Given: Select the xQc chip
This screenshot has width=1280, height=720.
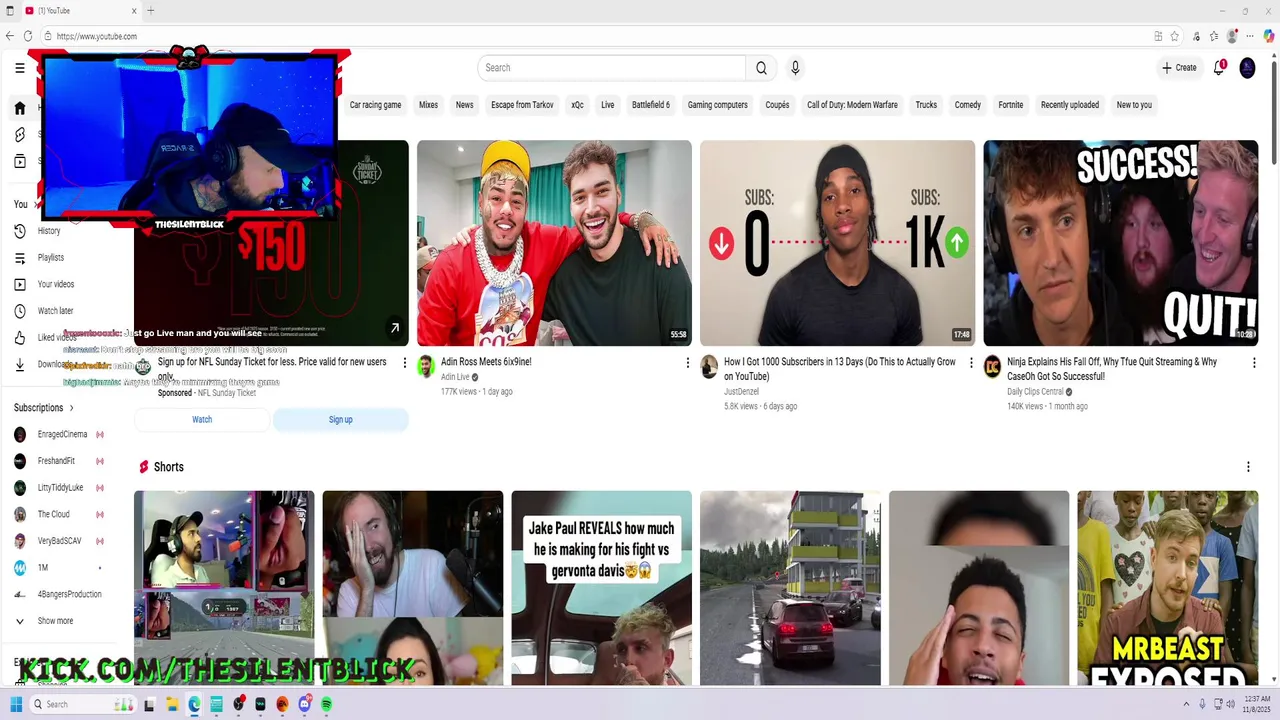Looking at the screenshot, I should (x=577, y=105).
